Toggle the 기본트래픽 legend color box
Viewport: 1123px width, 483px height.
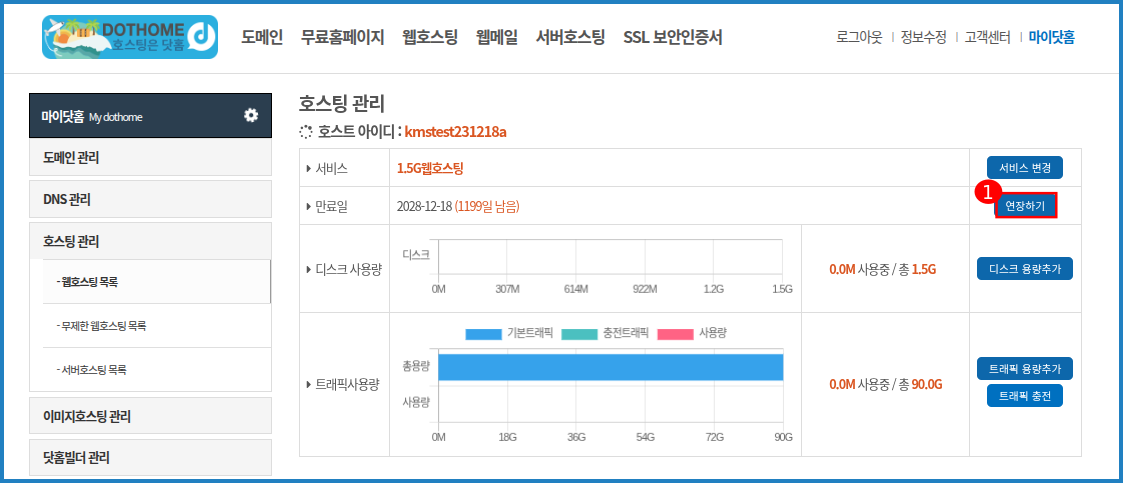483,333
